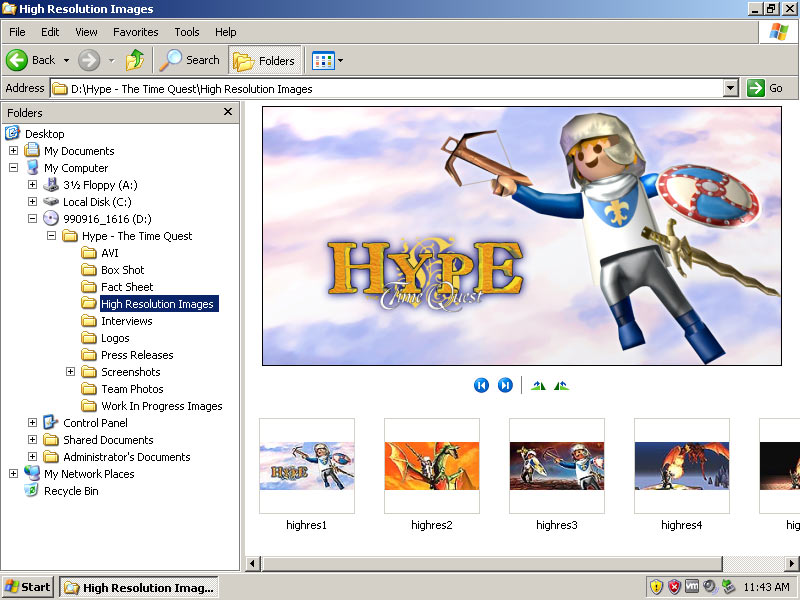Image resolution: width=800 pixels, height=600 pixels.
Task: Click the Views icon in the toolbar
Action: pos(323,61)
